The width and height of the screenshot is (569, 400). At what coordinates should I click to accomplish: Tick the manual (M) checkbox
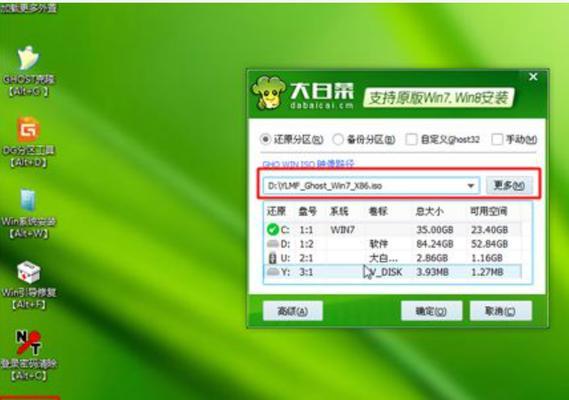pos(497,139)
